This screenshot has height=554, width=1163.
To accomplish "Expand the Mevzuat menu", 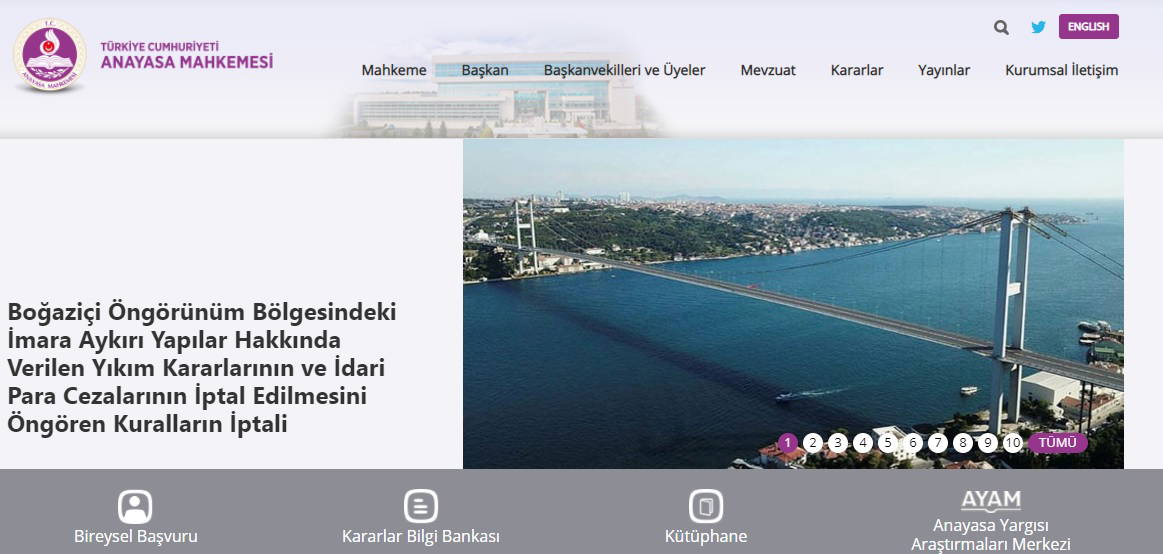I will (768, 70).
